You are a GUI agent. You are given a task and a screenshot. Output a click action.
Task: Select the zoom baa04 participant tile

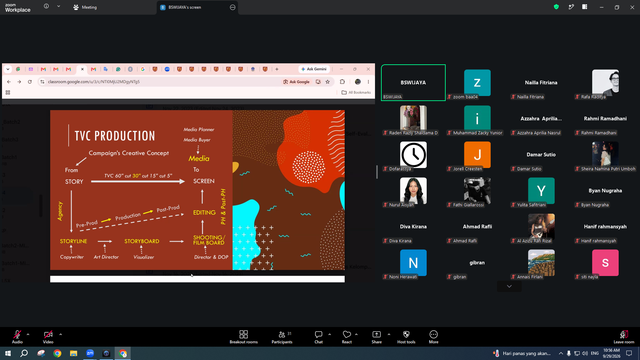coord(477,82)
